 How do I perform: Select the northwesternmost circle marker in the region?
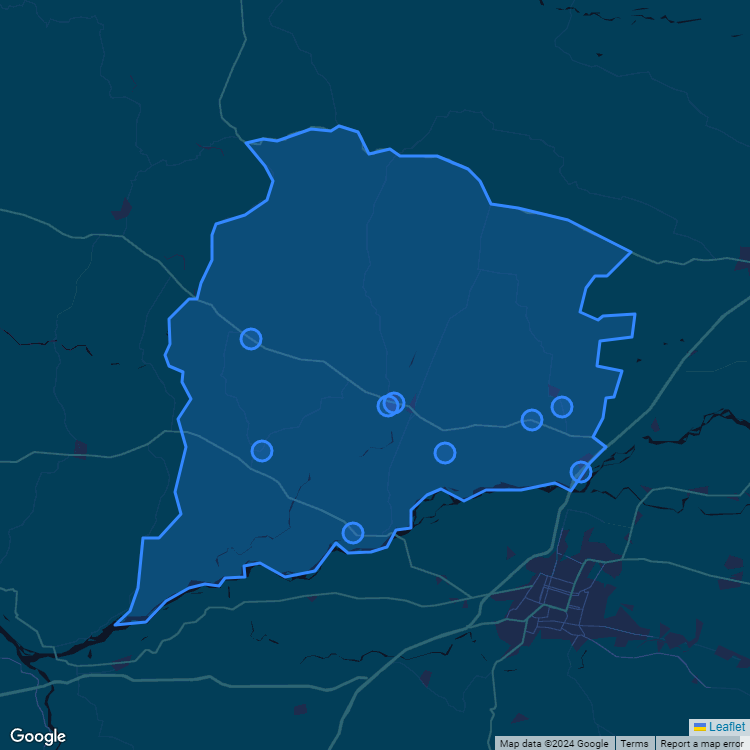(x=251, y=339)
